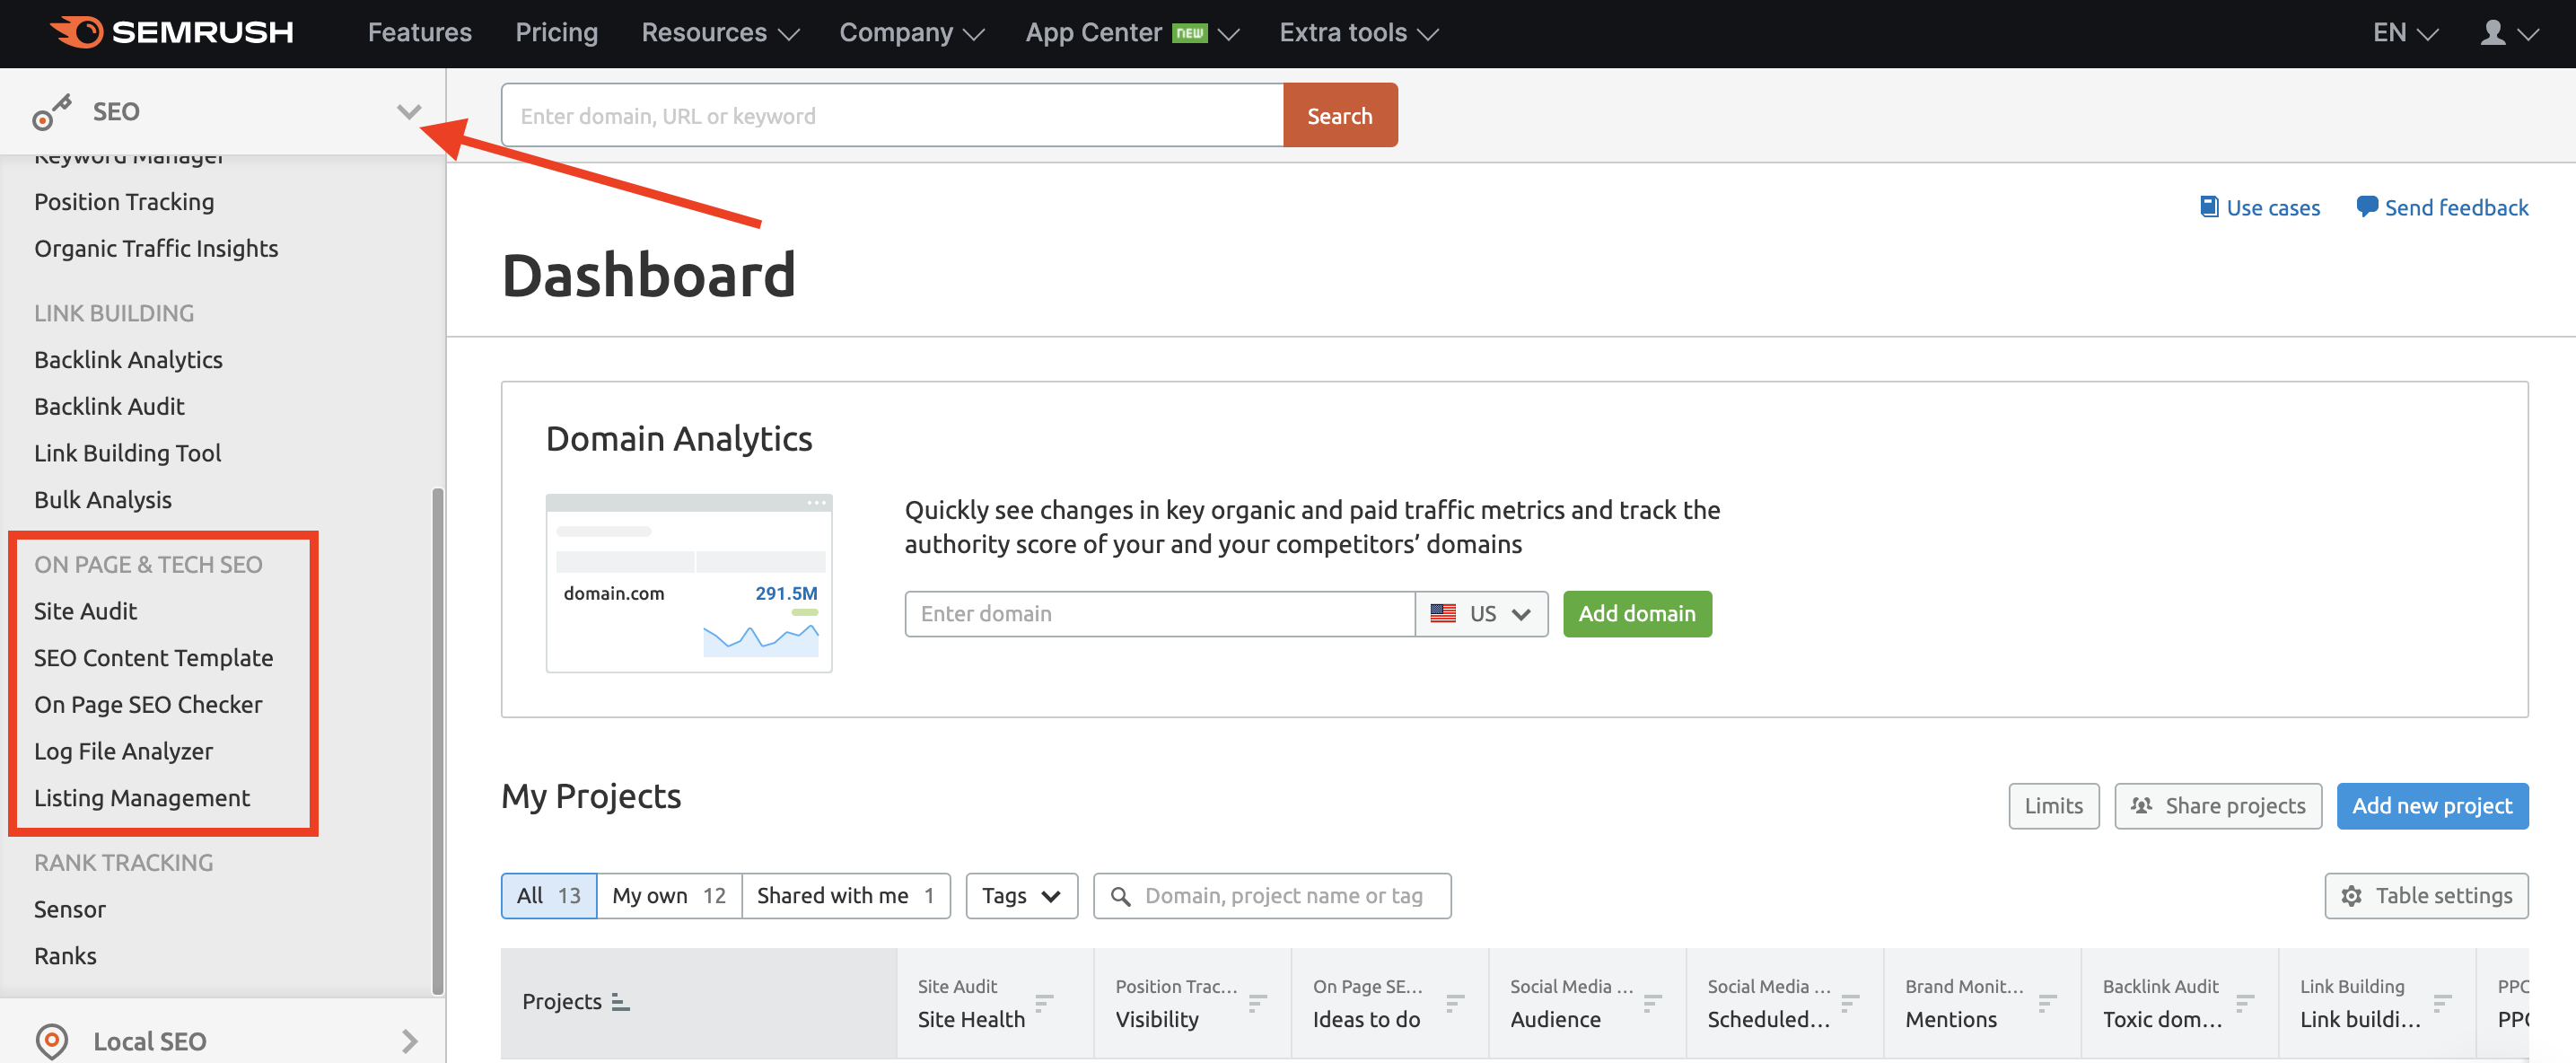Open Link Building Tool
Viewport: 2576px width, 1063px height.
127,453
